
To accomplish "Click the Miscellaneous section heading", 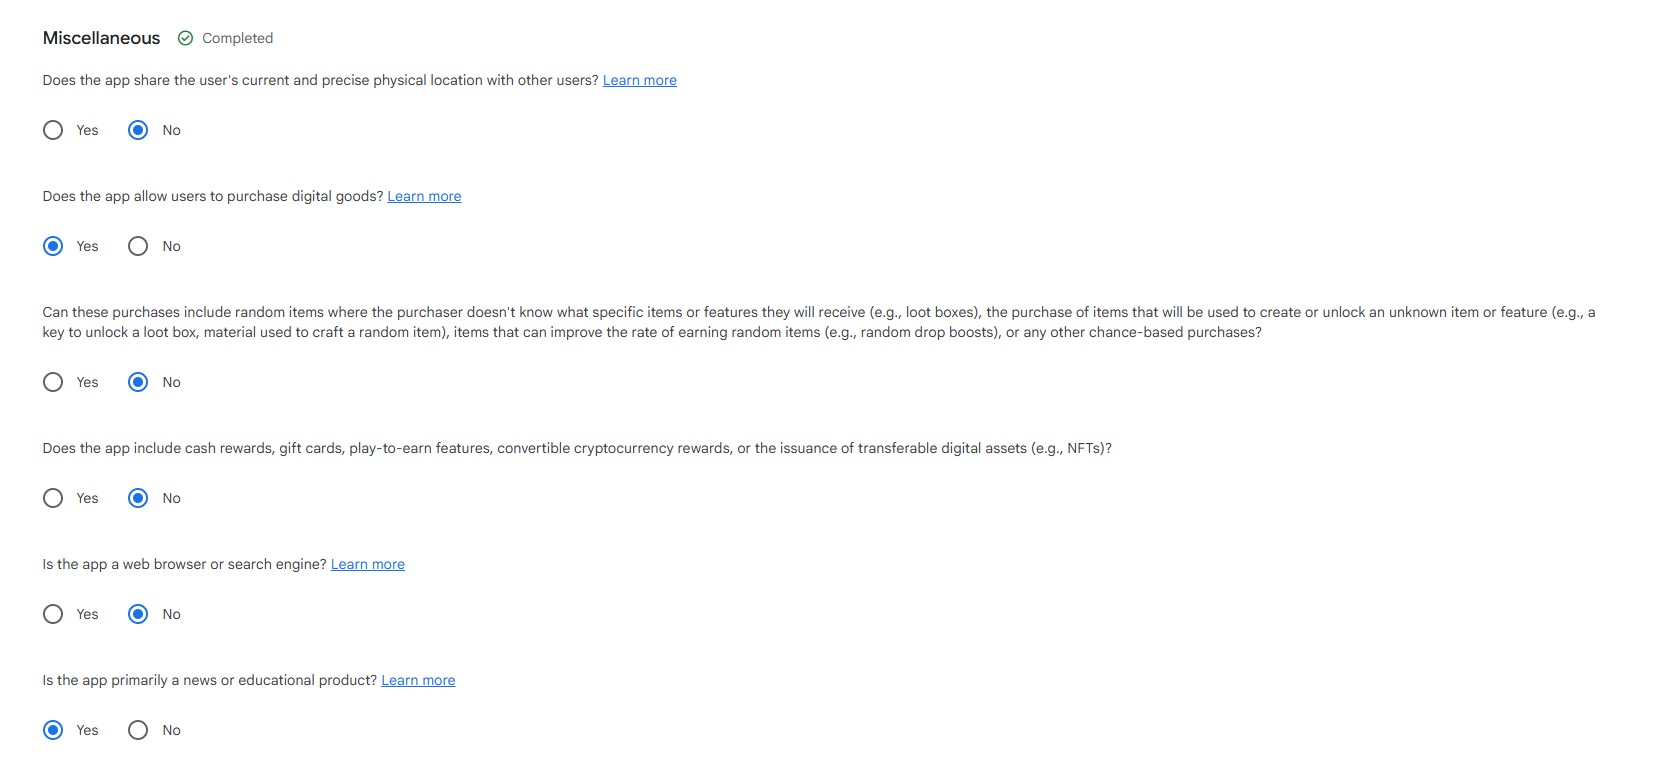I will pyautogui.click(x=101, y=38).
